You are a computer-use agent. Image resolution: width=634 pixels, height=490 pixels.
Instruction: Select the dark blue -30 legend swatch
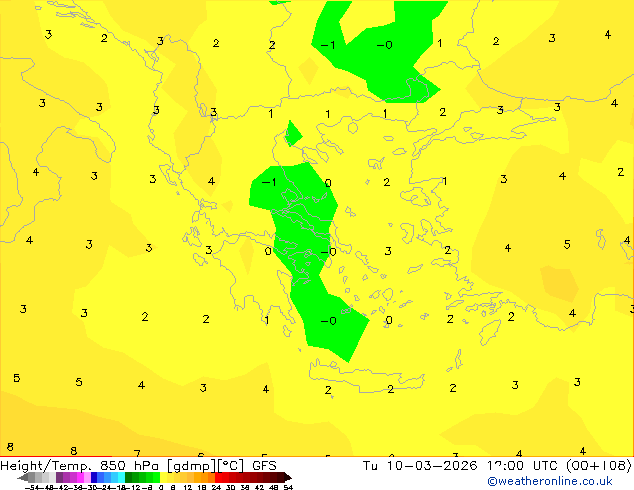point(94,477)
